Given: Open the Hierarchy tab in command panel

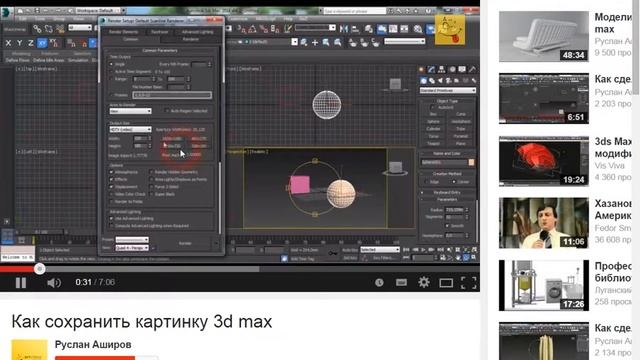Looking at the screenshot, I should pyautogui.click(x=442, y=69).
